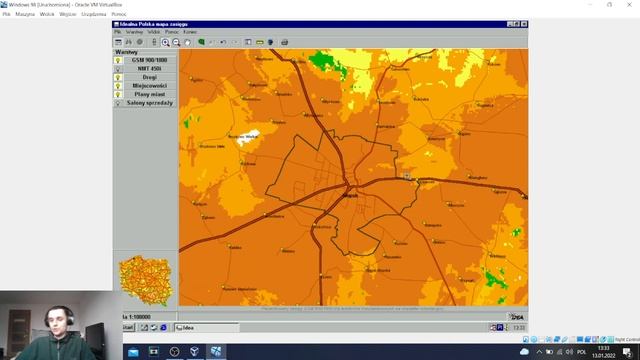Image resolution: width=640 pixels, height=360 pixels.
Task: Click the Idea logo in the status bar
Action: [x=517, y=317]
